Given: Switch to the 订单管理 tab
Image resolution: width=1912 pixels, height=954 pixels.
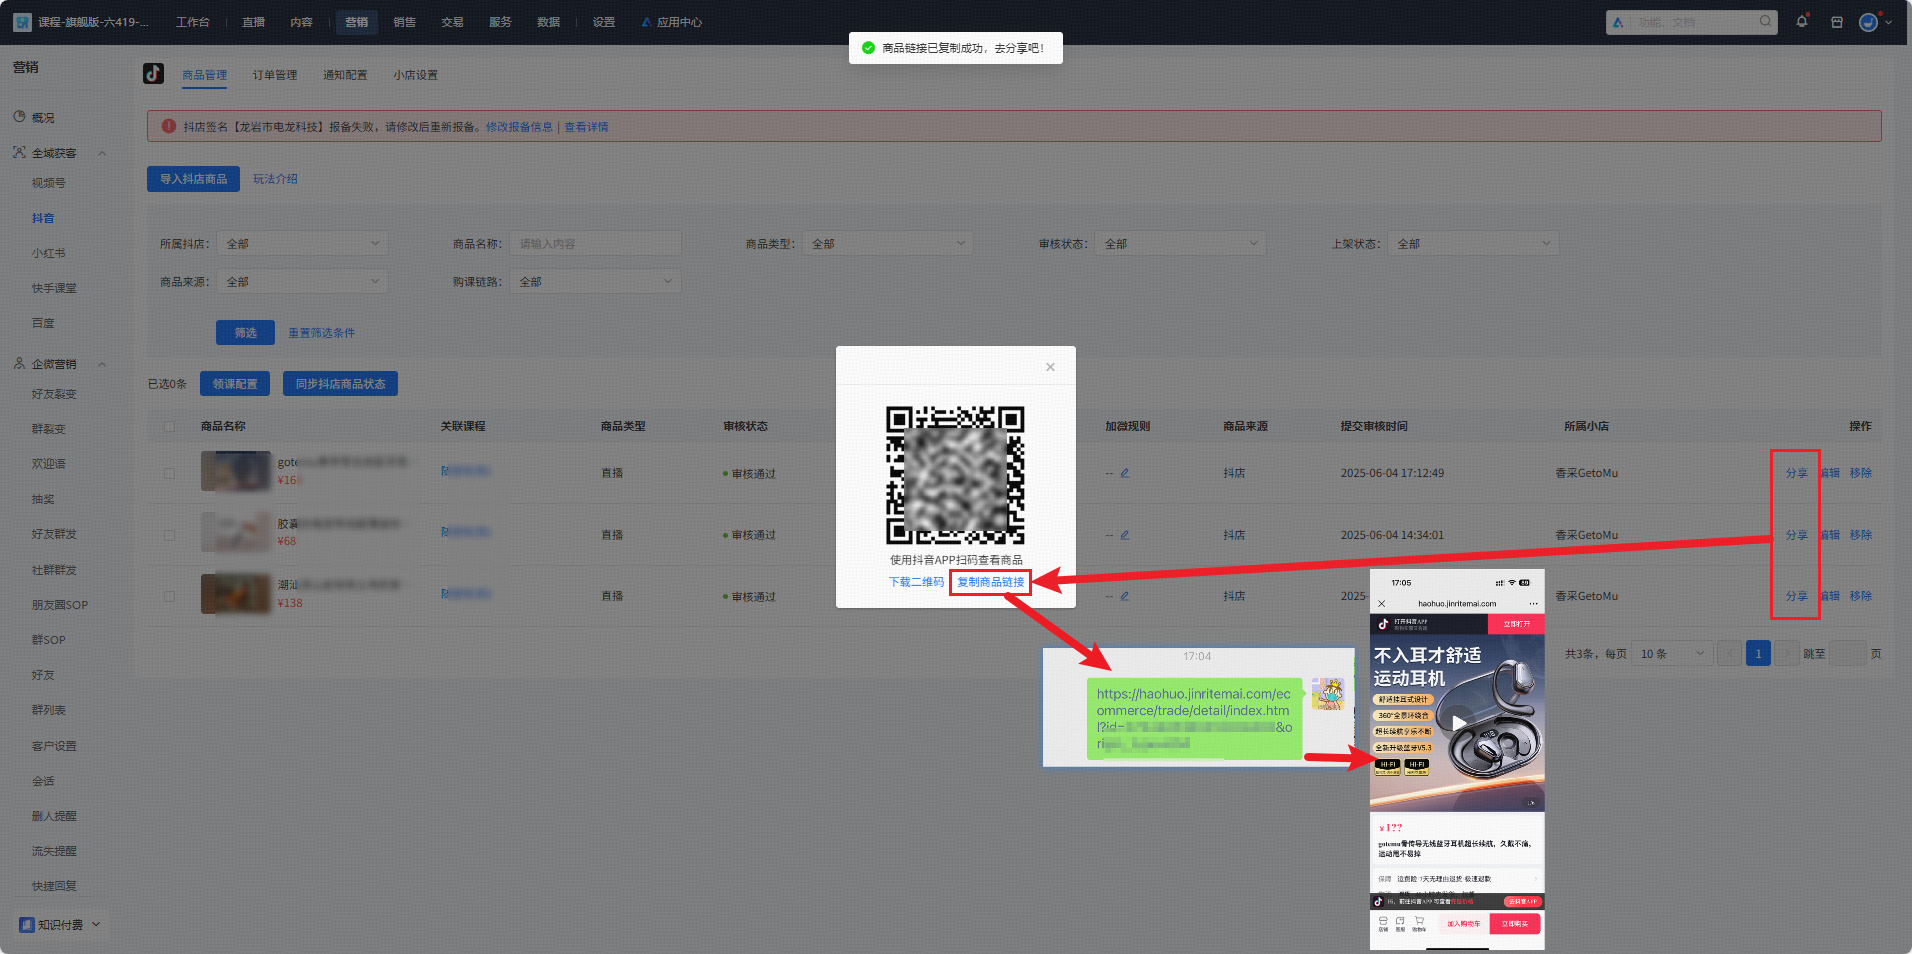Looking at the screenshot, I should (275, 75).
